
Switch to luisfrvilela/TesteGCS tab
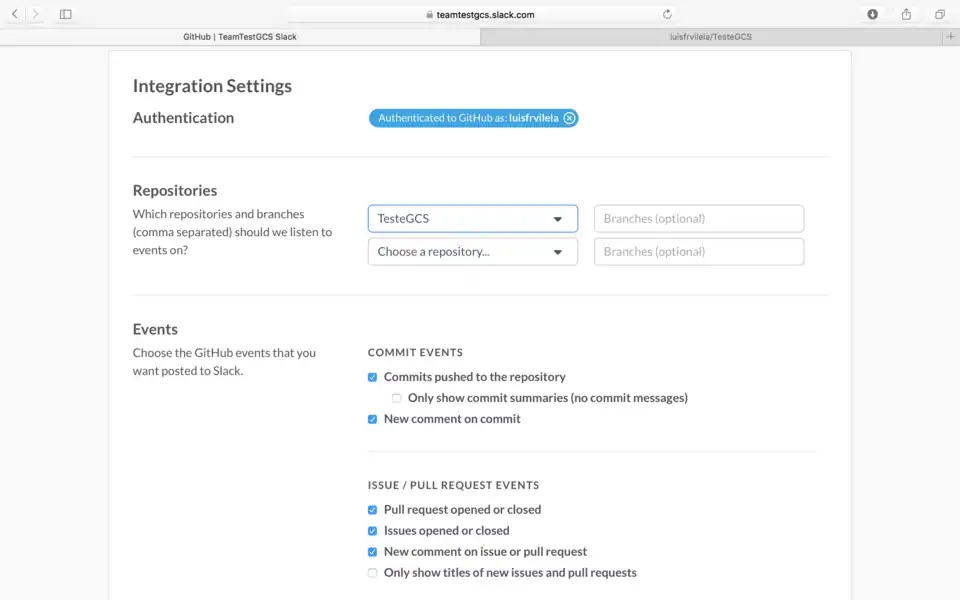coord(710,36)
